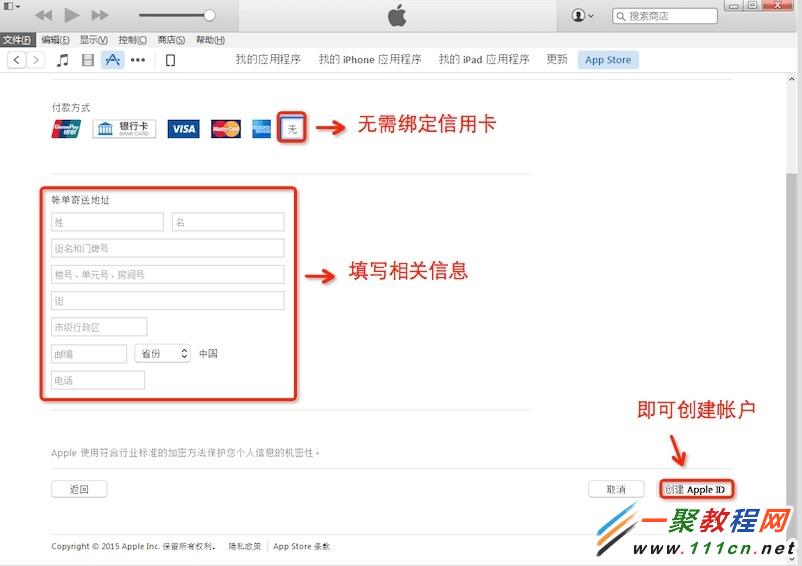Open the 显示 menu
This screenshot has height=566, width=802.
[x=93, y=40]
